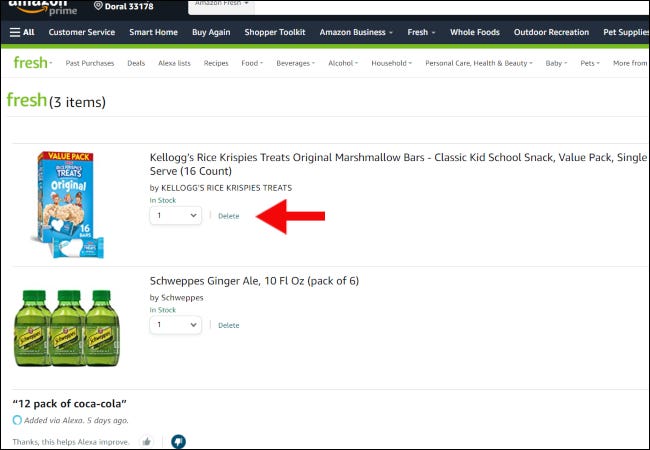Open Schweppes Ginger Ale product image
The width and height of the screenshot is (650, 450).
click(67, 328)
